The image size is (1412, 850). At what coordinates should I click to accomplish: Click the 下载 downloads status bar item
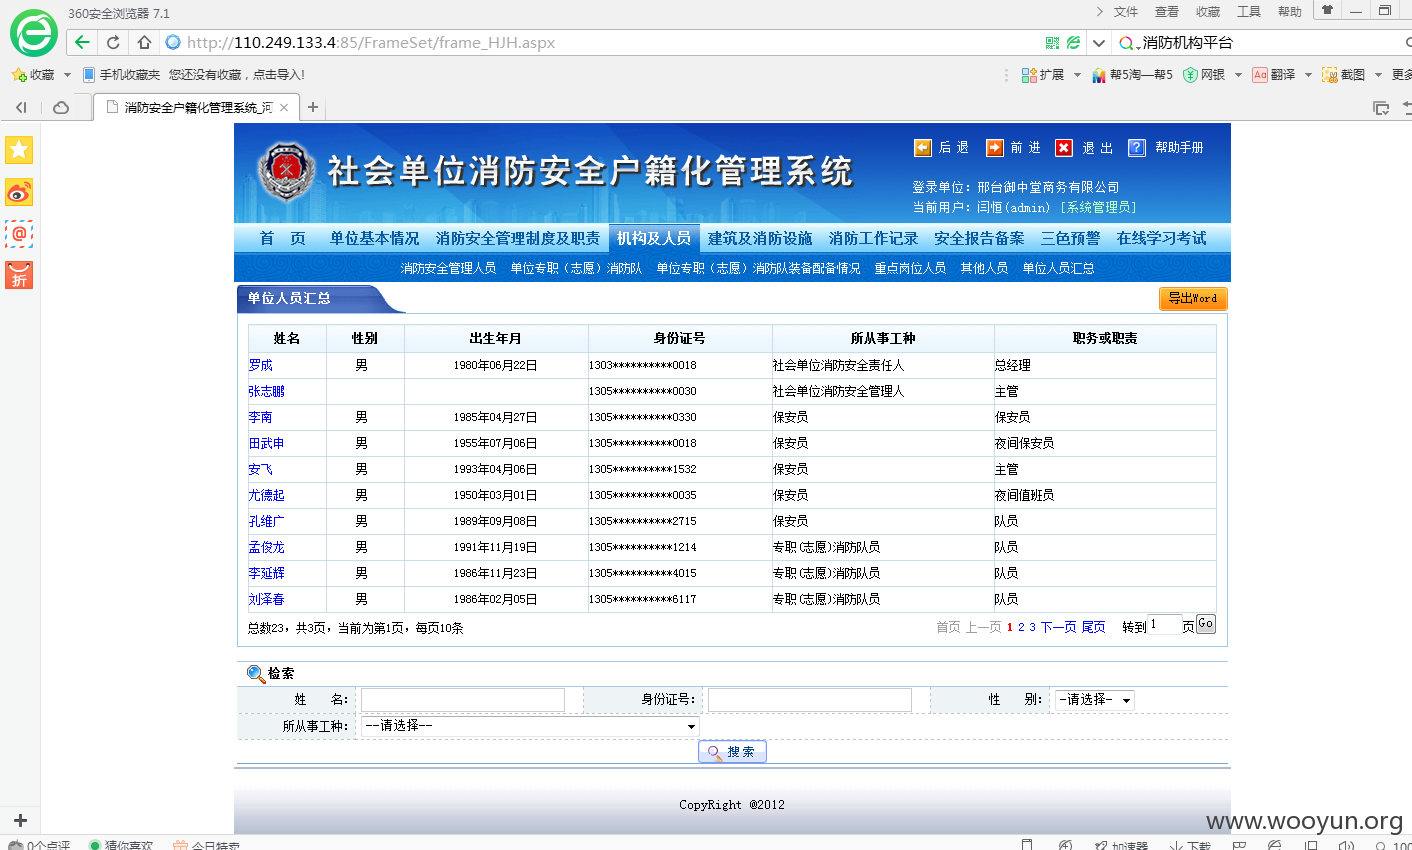(x=1190, y=845)
